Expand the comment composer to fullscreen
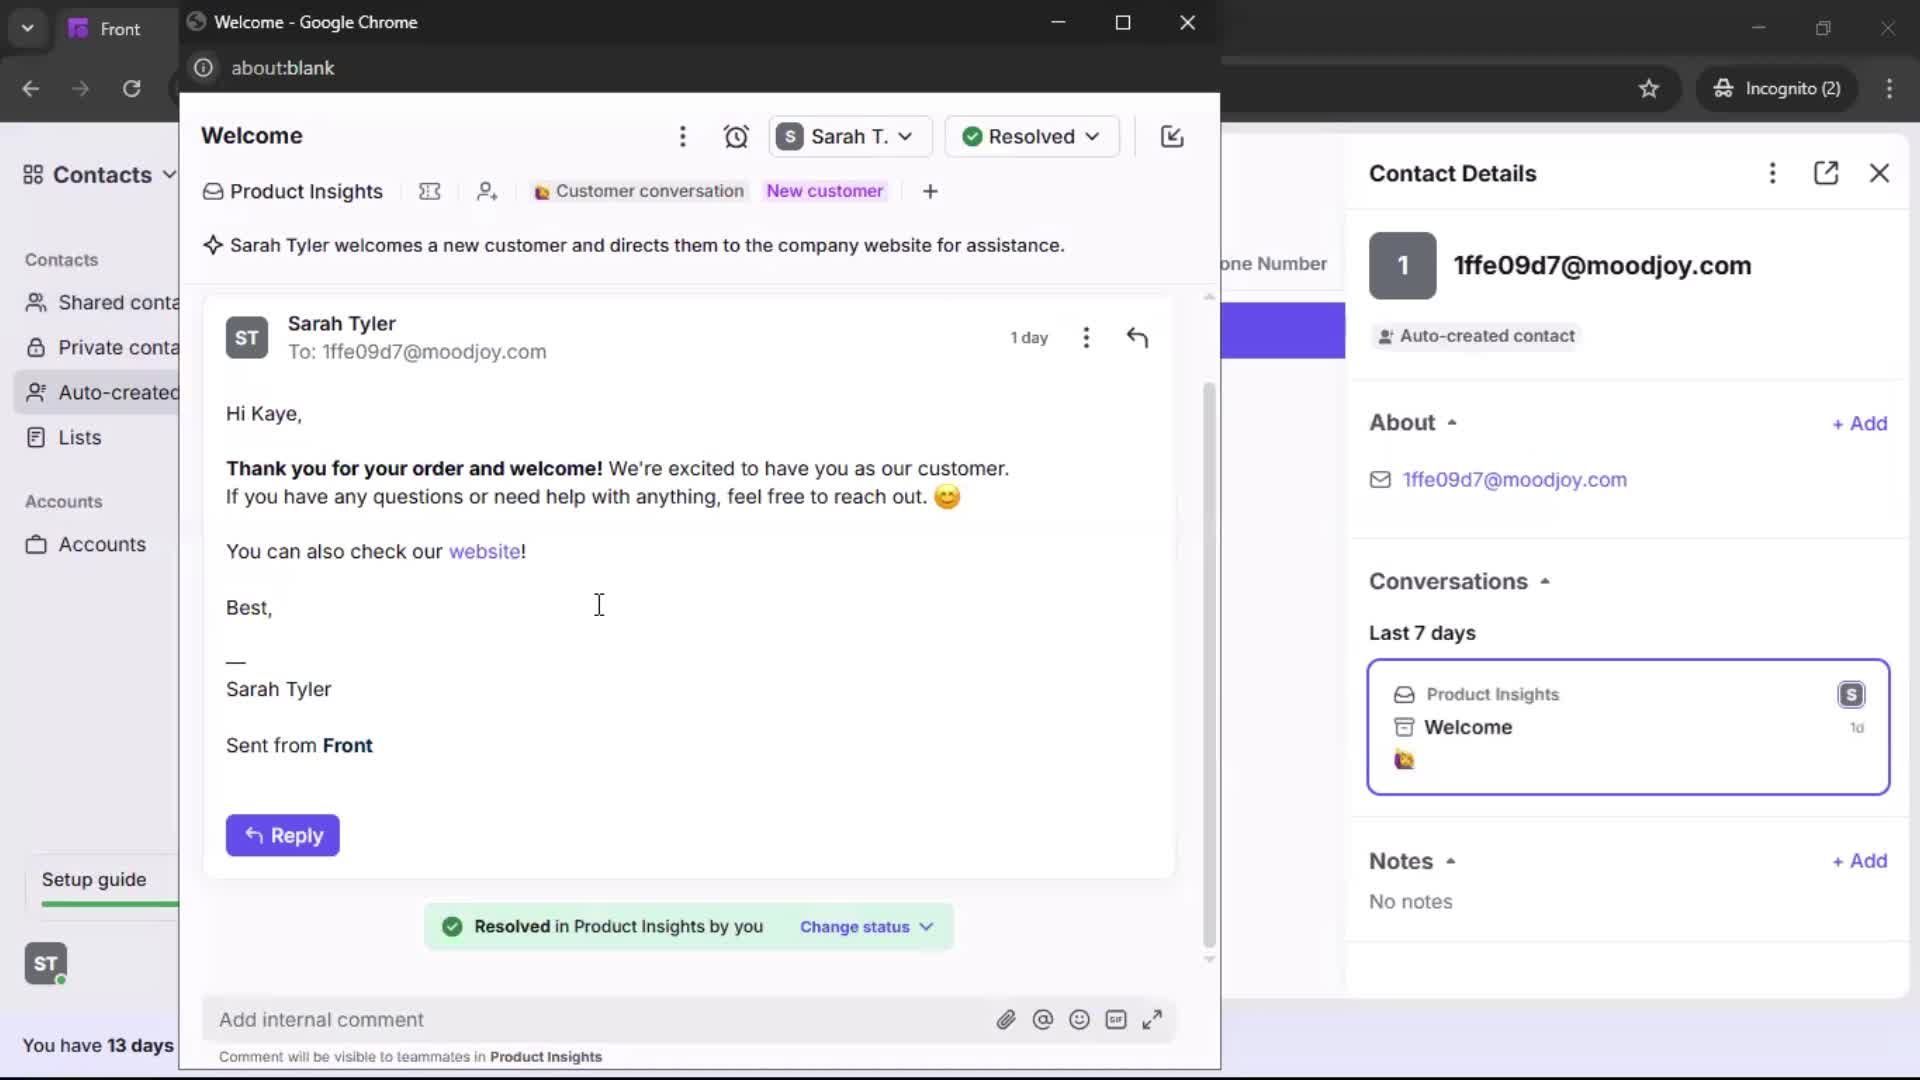This screenshot has height=1080, width=1920. pos(1153,1019)
